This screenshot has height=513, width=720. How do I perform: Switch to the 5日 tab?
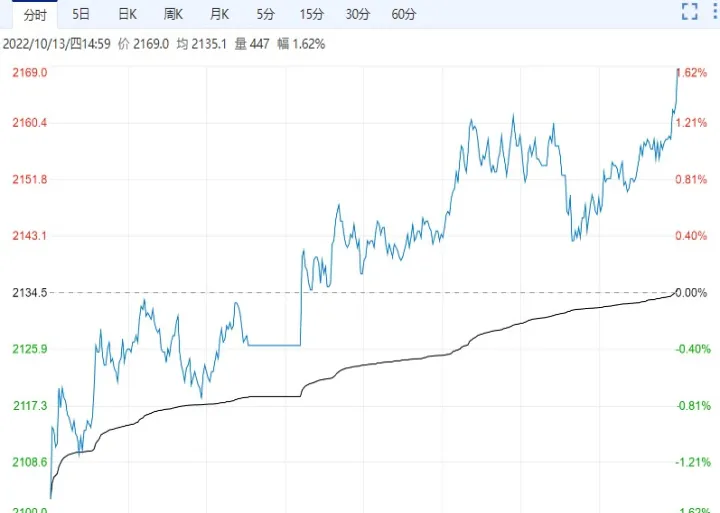(x=80, y=14)
